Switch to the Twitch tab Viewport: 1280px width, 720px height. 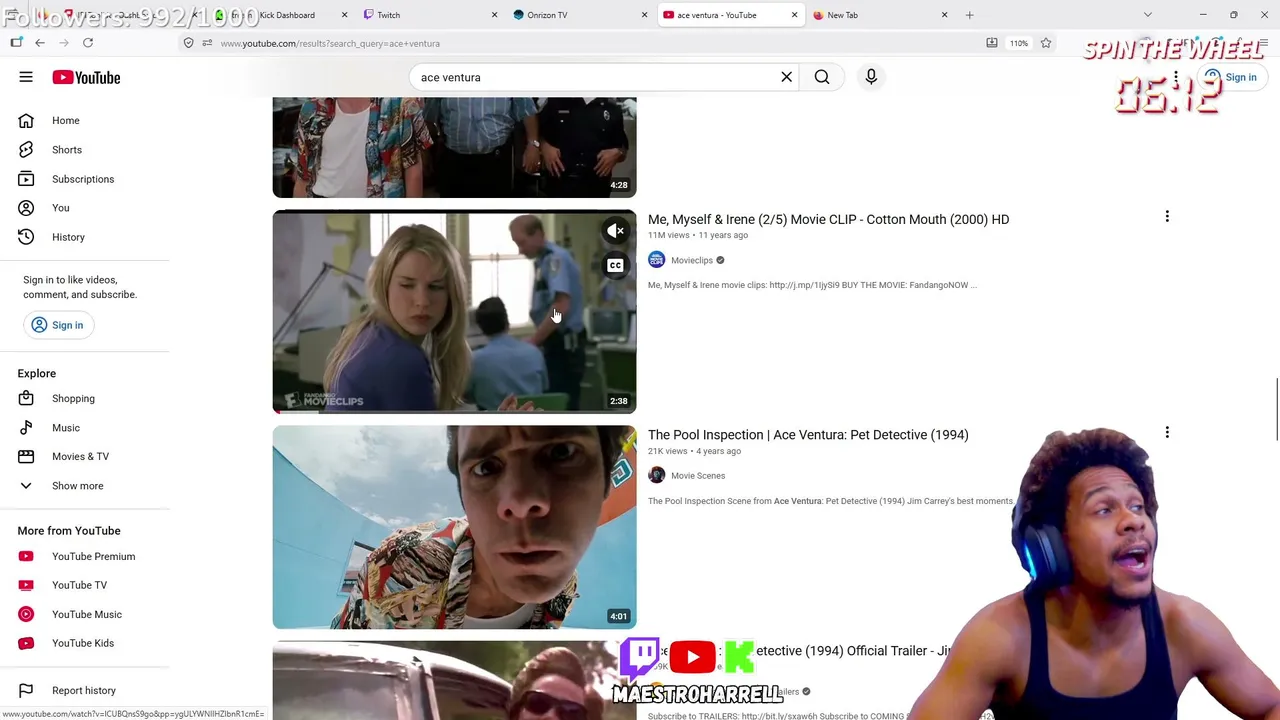[429, 15]
